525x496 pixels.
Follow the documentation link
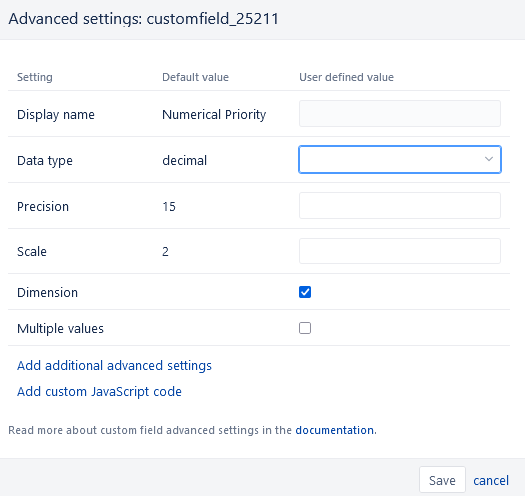pos(334,430)
